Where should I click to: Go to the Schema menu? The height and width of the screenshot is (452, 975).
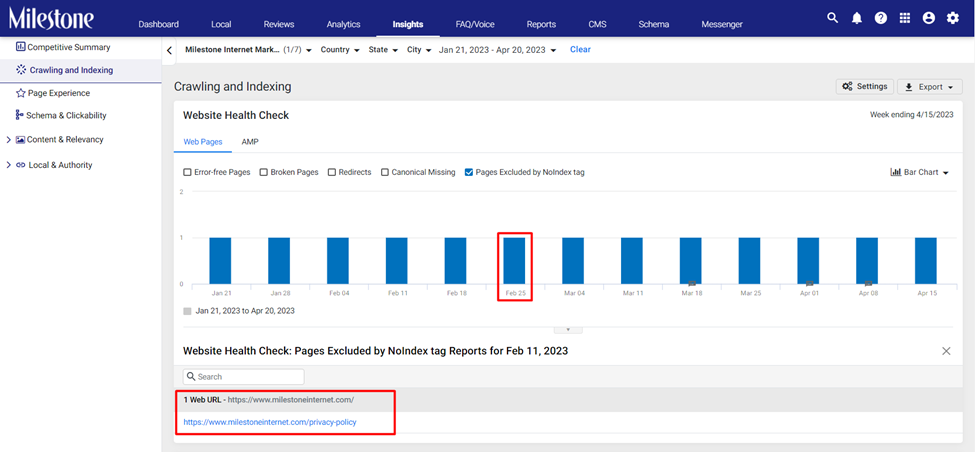click(654, 24)
